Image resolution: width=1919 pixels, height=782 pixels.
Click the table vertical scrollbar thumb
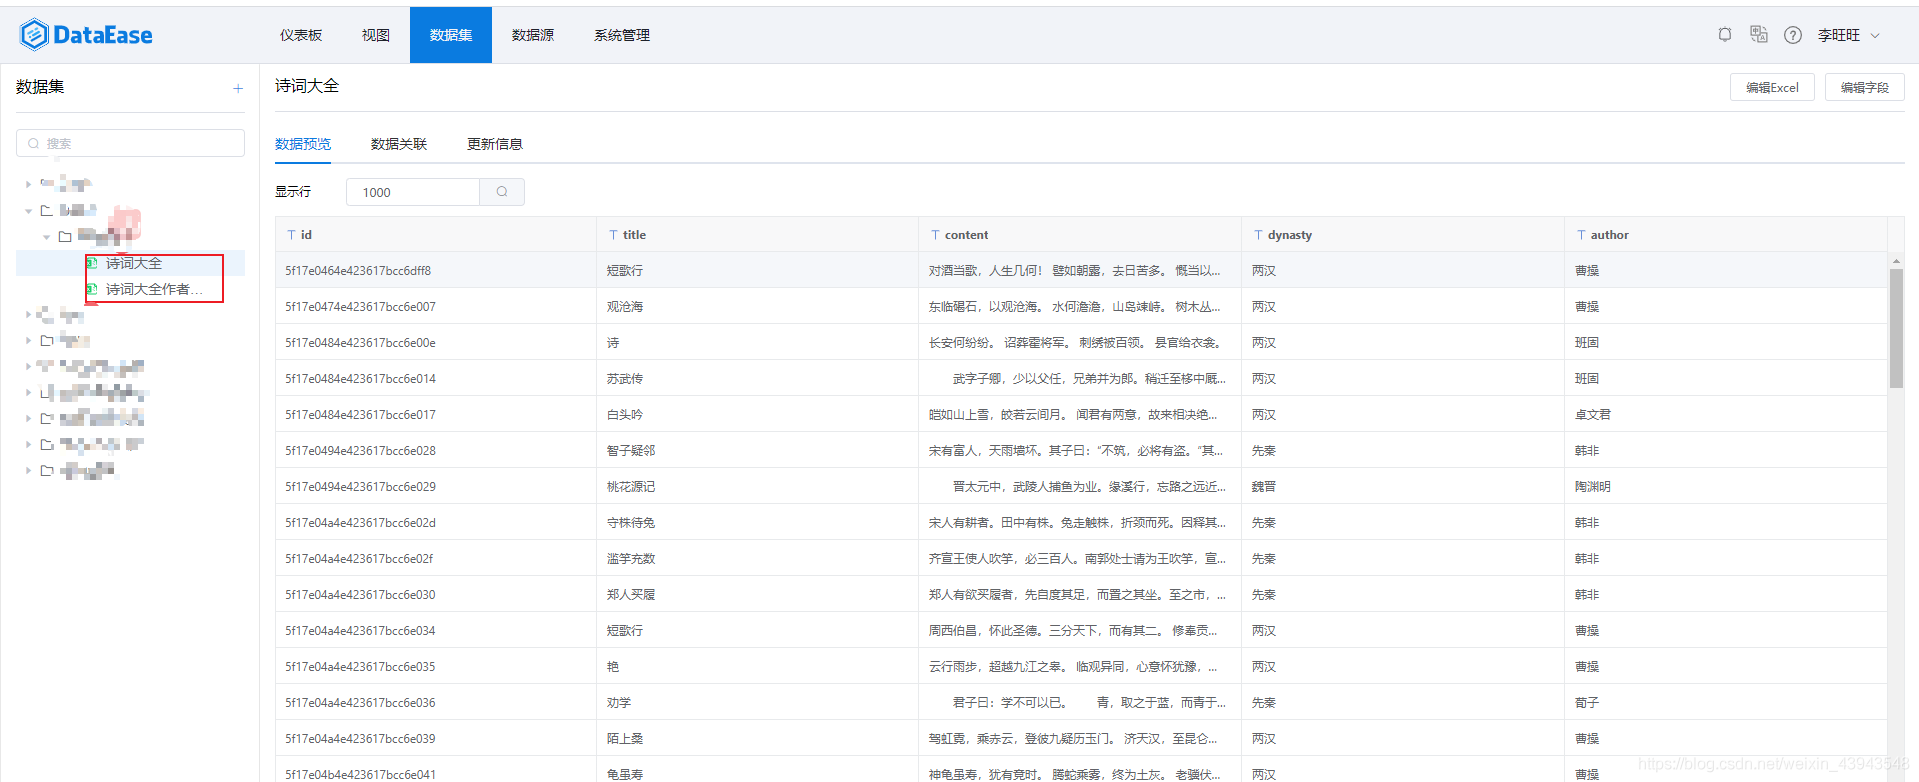click(x=1896, y=329)
